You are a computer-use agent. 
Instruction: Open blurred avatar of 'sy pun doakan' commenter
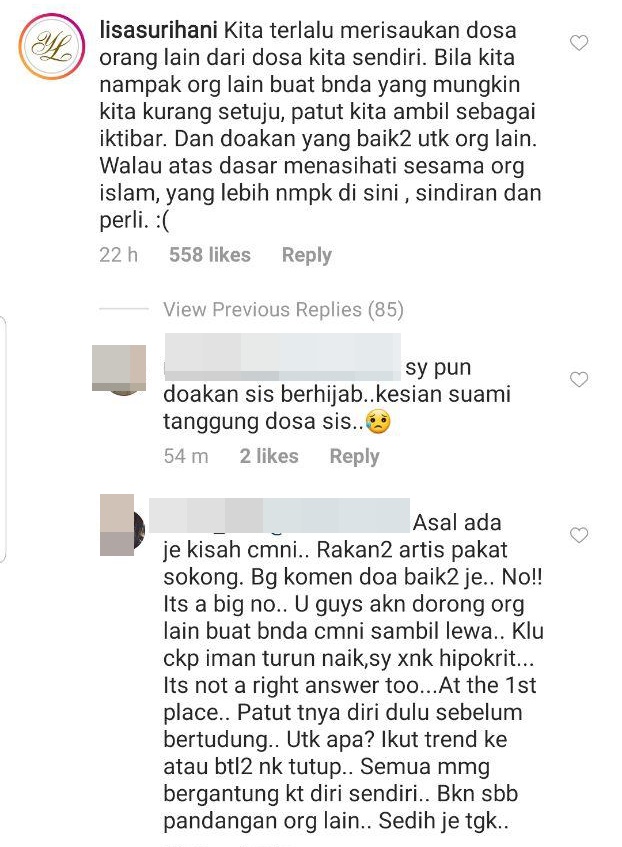(x=119, y=370)
